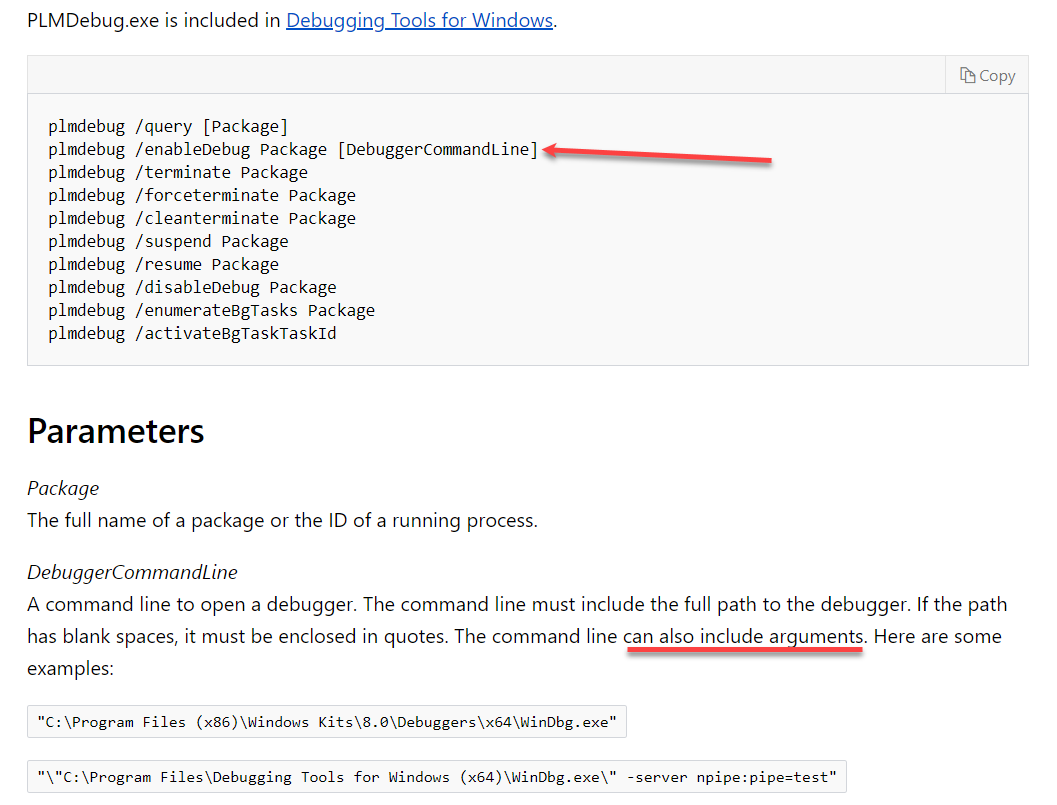Viewport: 1057px width, 805px height.
Task: Select the plmdebug /cleanterminate command line
Action: [x=202, y=219]
